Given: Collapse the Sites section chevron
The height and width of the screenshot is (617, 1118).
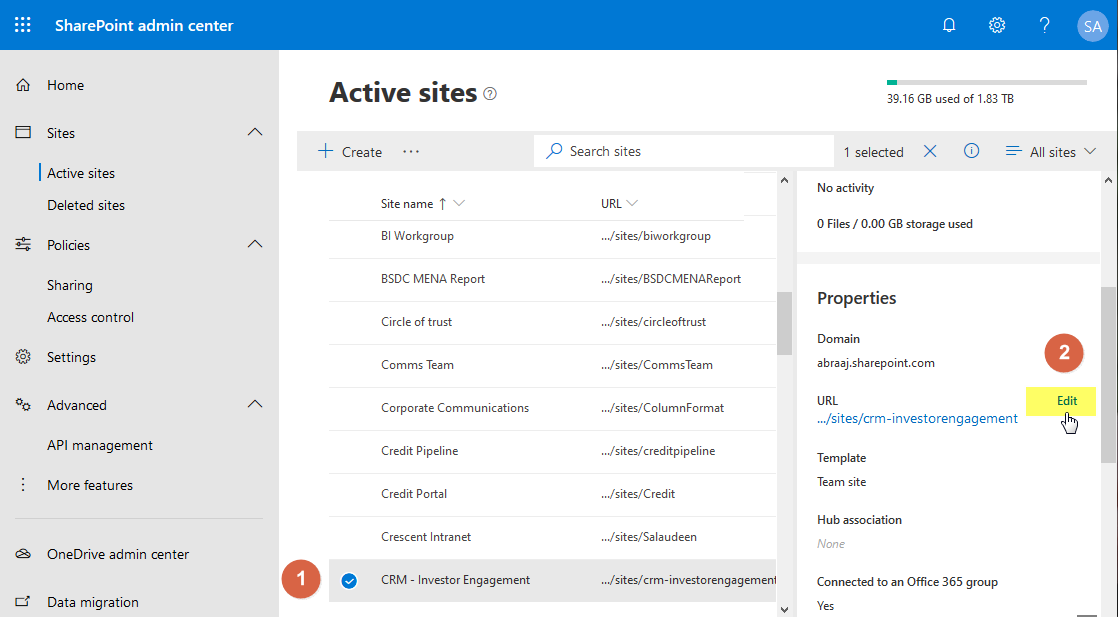Looking at the screenshot, I should pyautogui.click(x=255, y=132).
